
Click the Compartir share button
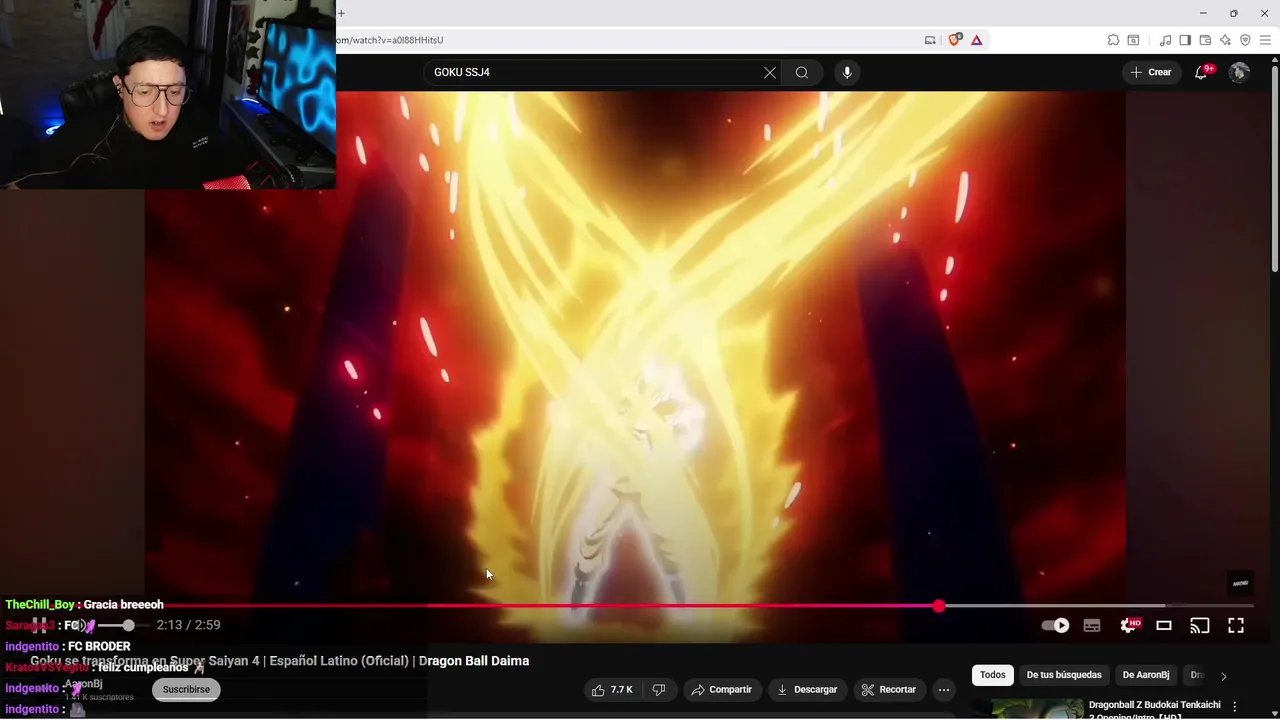point(722,690)
